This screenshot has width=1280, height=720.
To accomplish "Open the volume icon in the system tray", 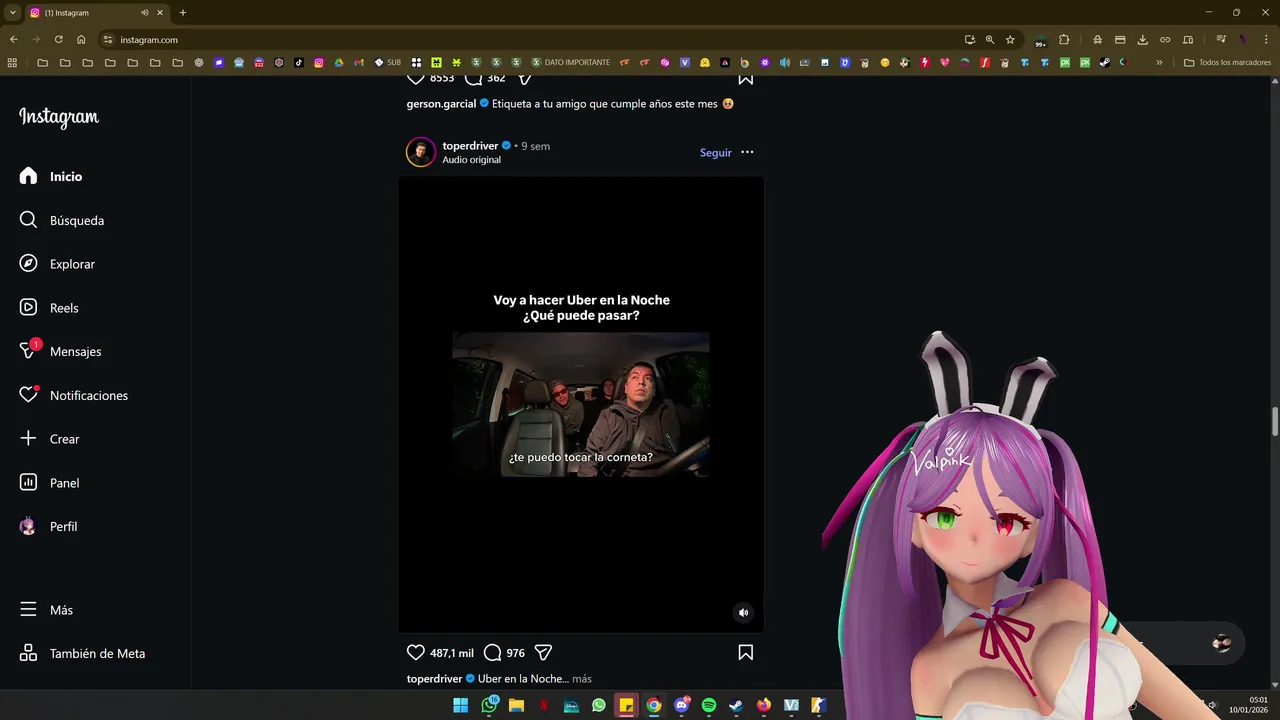I will coord(1211,705).
